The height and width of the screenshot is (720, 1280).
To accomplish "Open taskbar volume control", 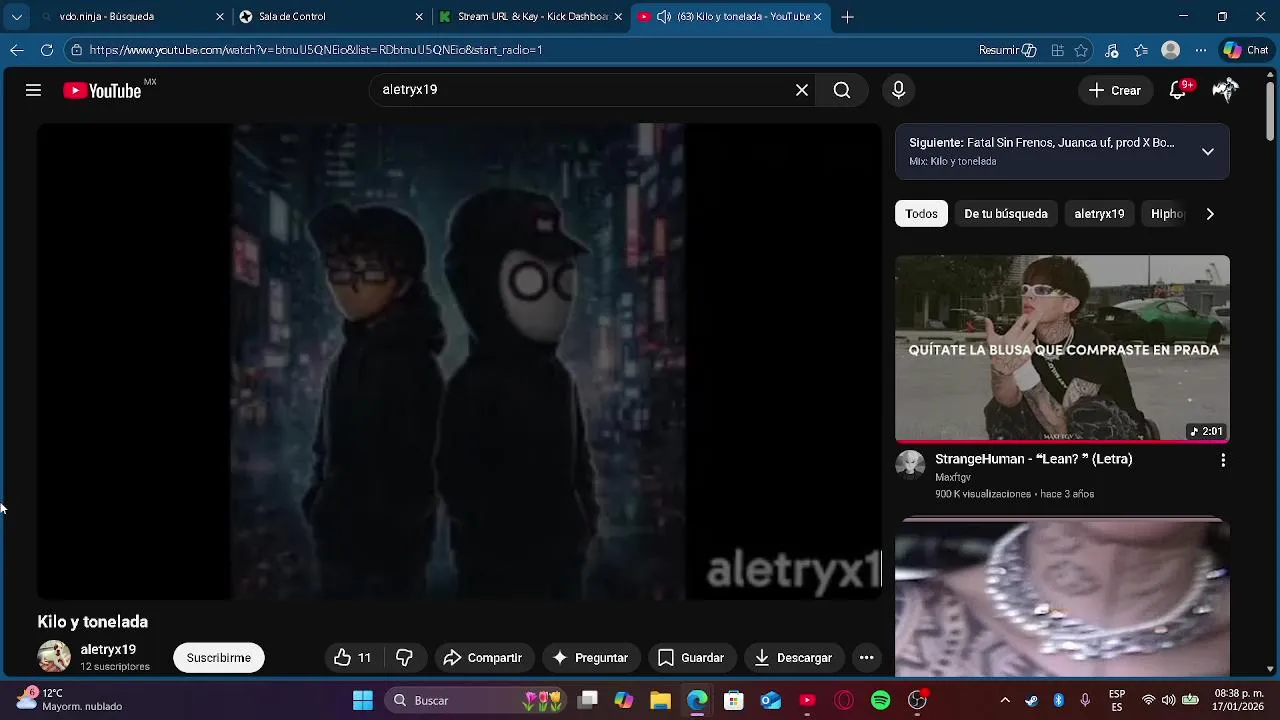I will (1169, 700).
